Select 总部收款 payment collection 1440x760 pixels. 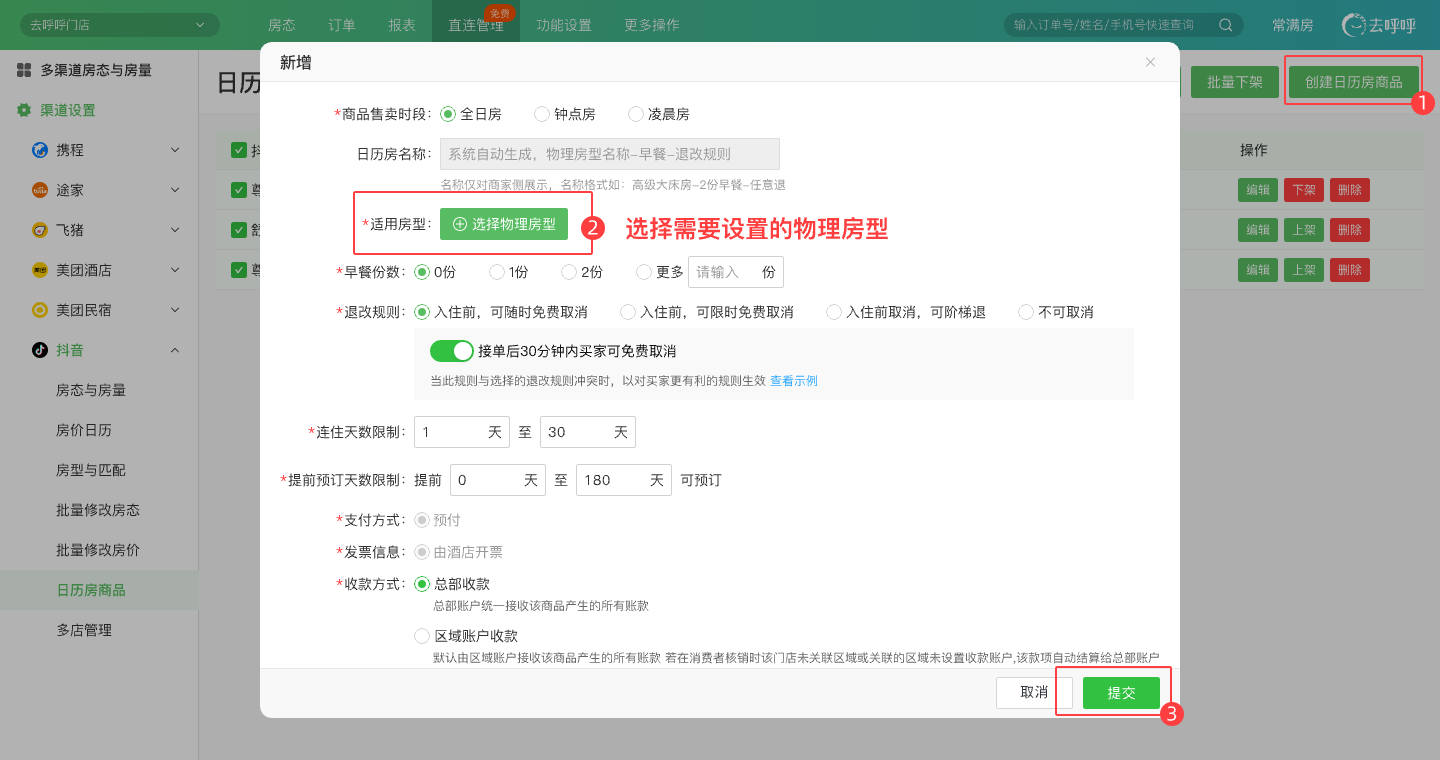coord(422,584)
